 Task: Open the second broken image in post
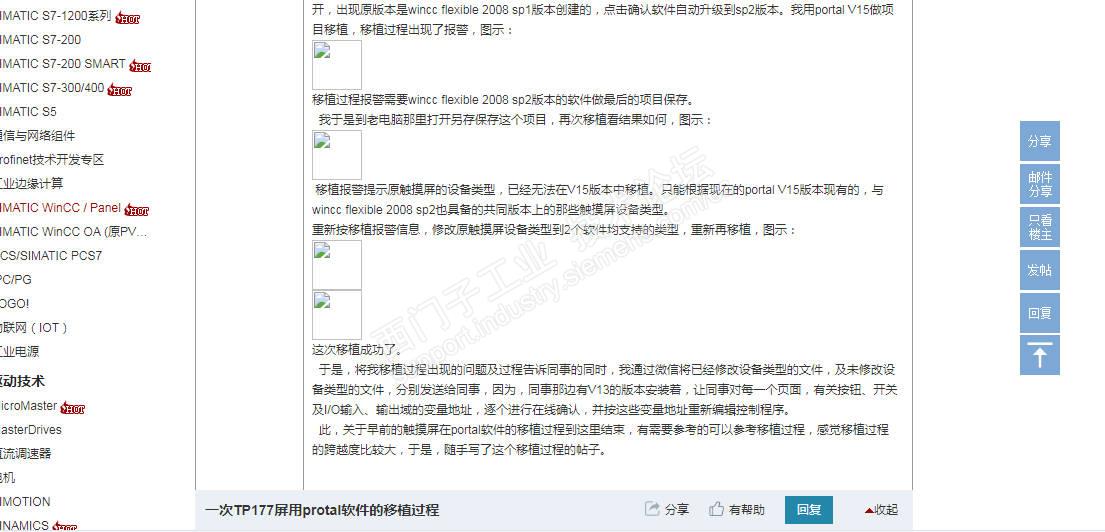pos(337,155)
